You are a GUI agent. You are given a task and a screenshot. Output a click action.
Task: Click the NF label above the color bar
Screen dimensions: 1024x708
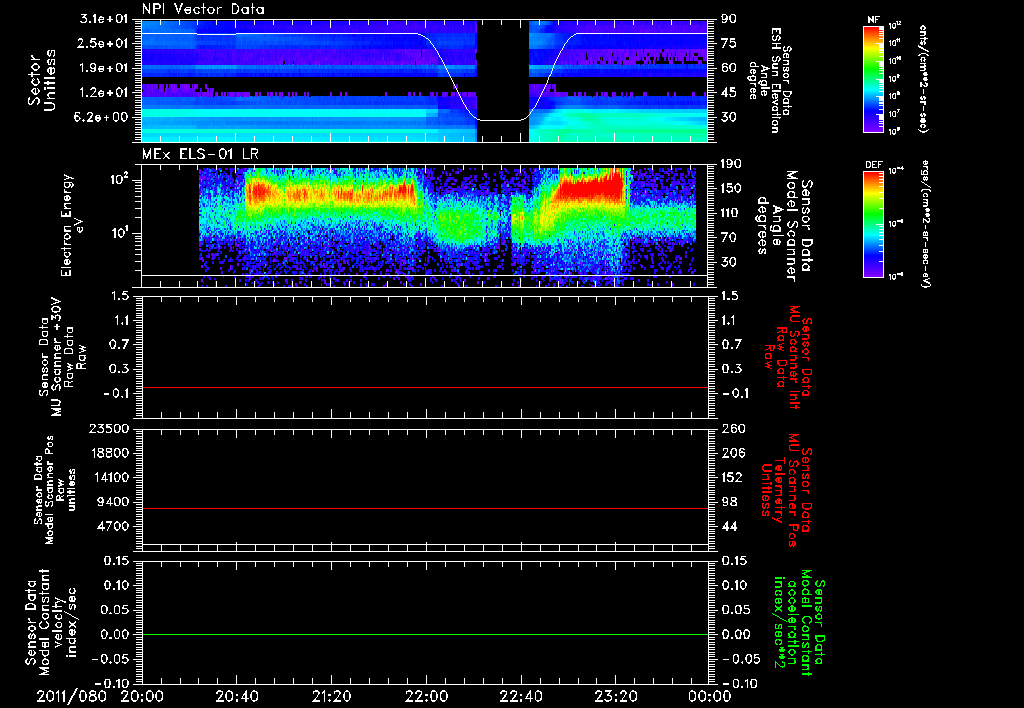tap(873, 20)
